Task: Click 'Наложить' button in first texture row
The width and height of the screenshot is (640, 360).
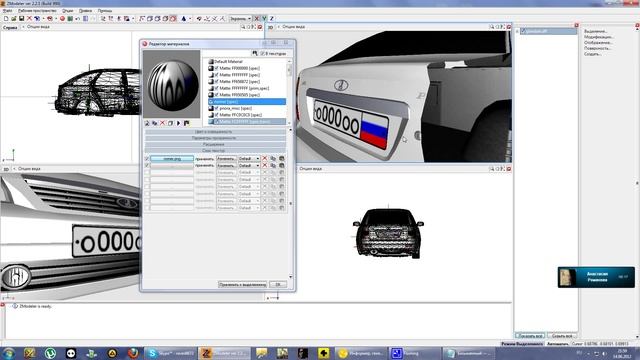Action: [x=226, y=158]
